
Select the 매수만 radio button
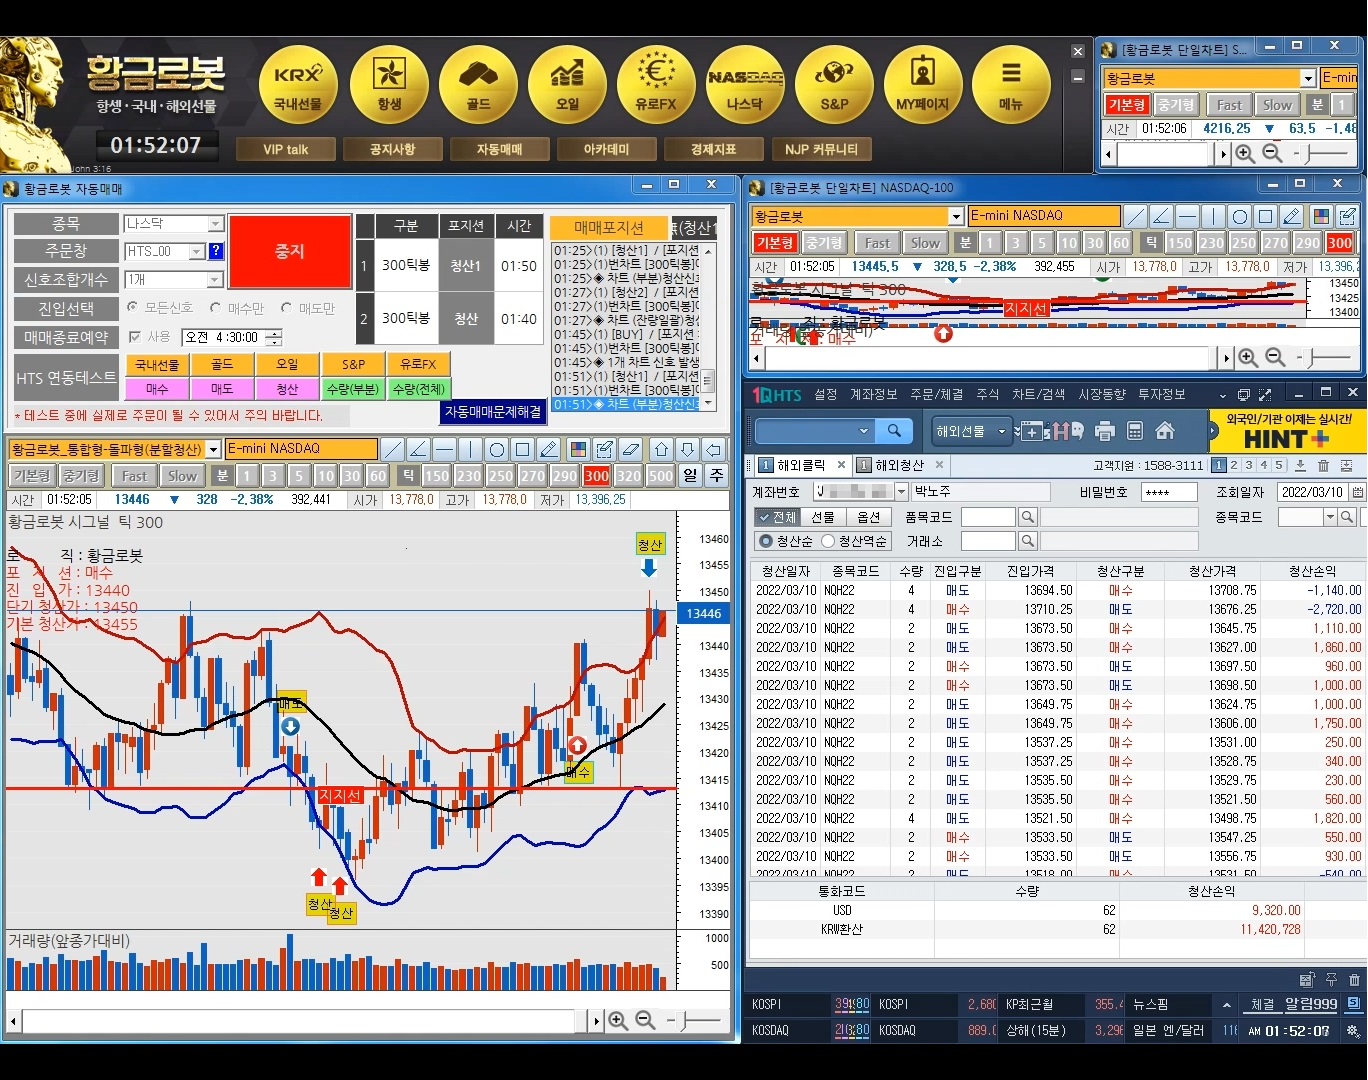pyautogui.click(x=216, y=308)
